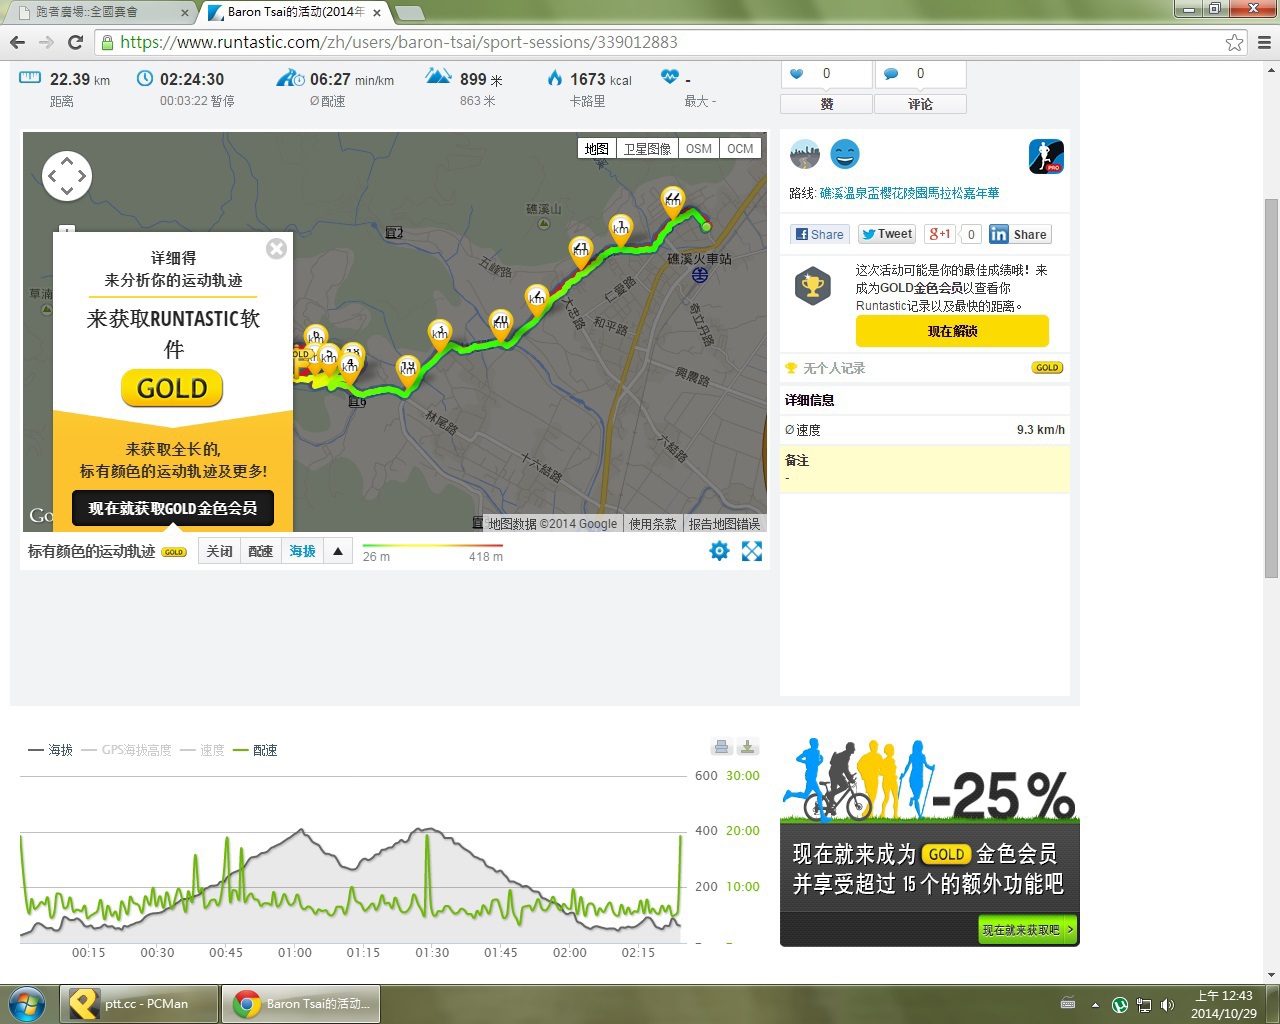
Task: Open map settings gear
Action: click(x=719, y=551)
